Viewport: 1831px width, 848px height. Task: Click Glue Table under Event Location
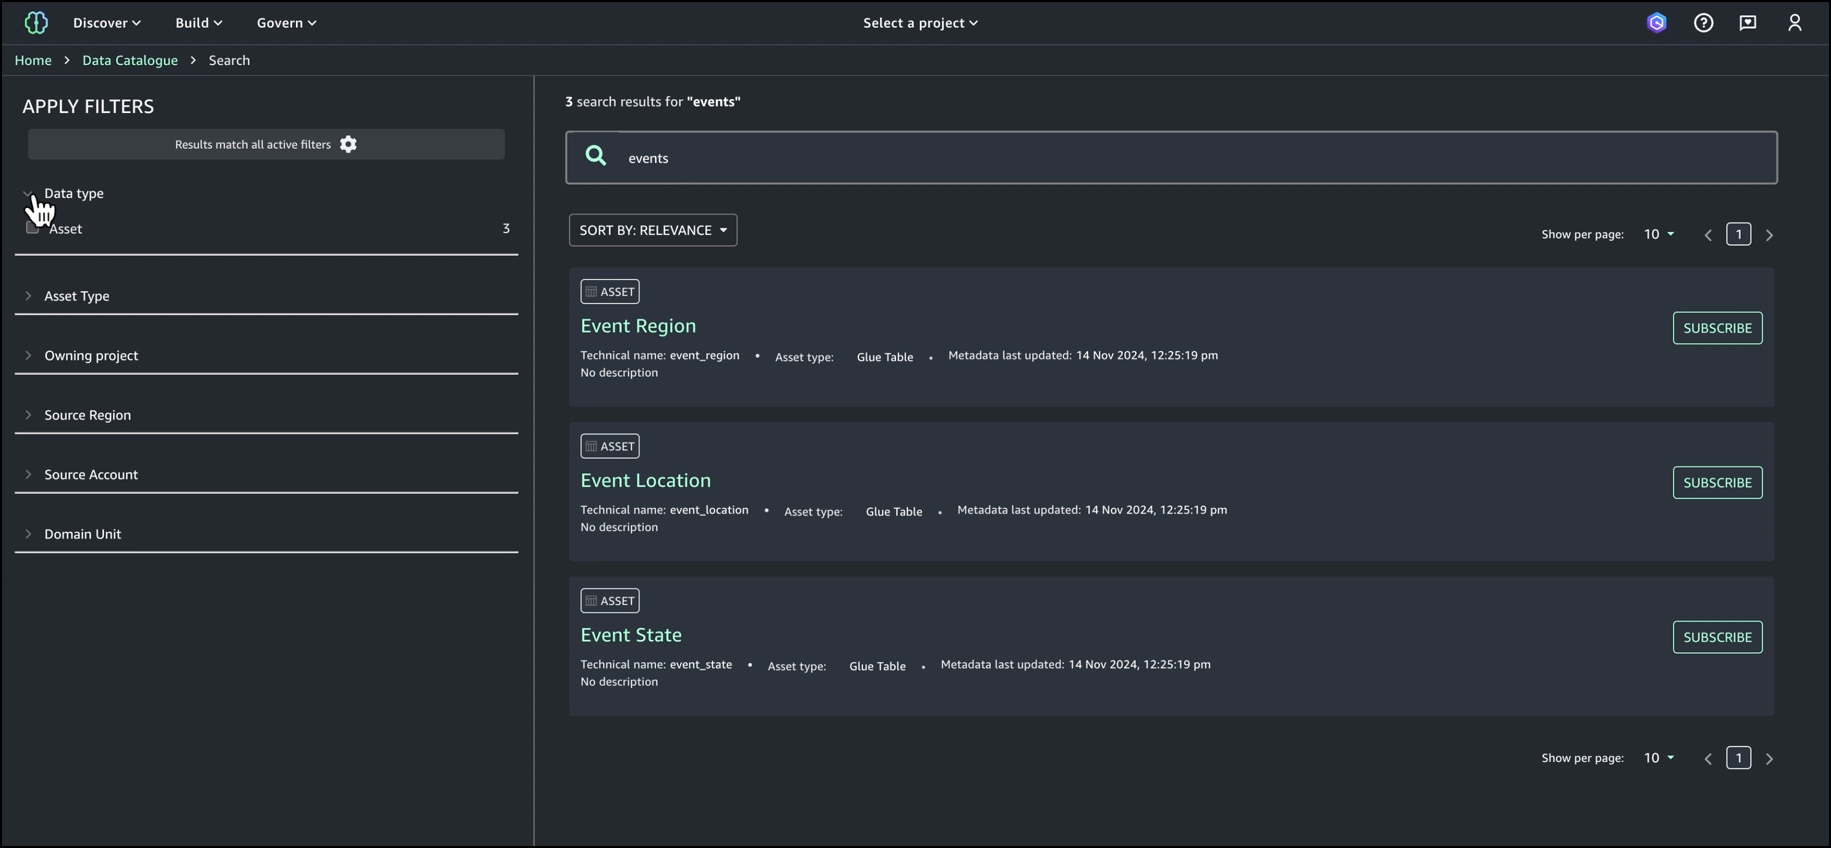[x=894, y=512]
